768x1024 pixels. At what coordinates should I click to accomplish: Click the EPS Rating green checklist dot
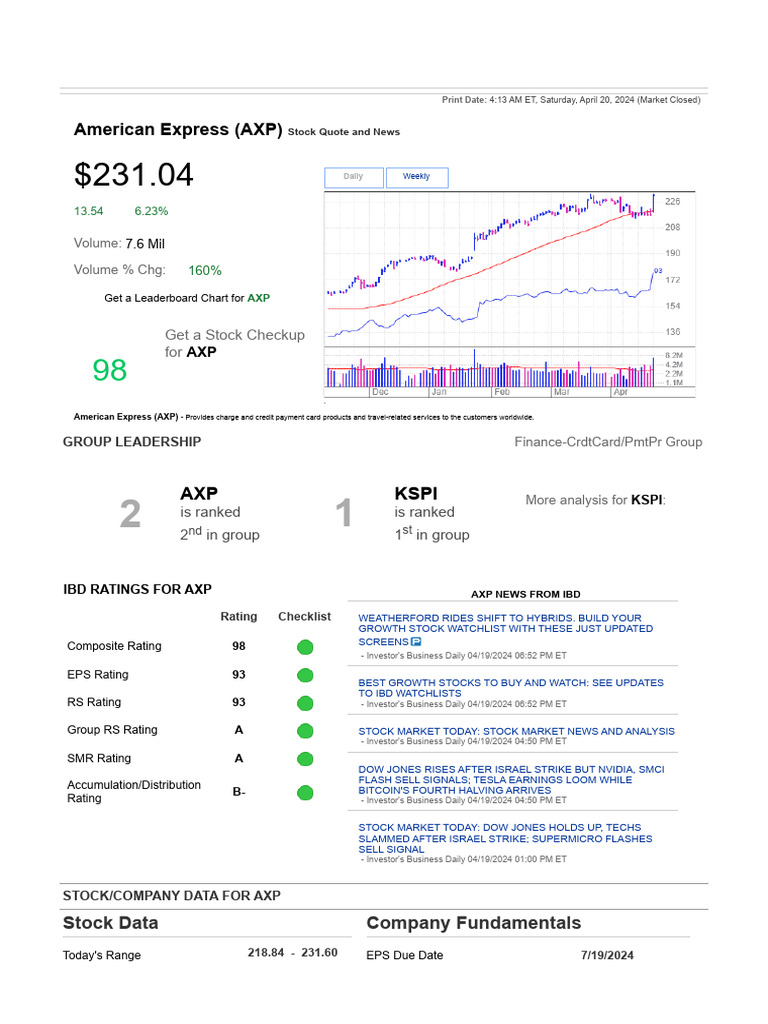tap(305, 675)
